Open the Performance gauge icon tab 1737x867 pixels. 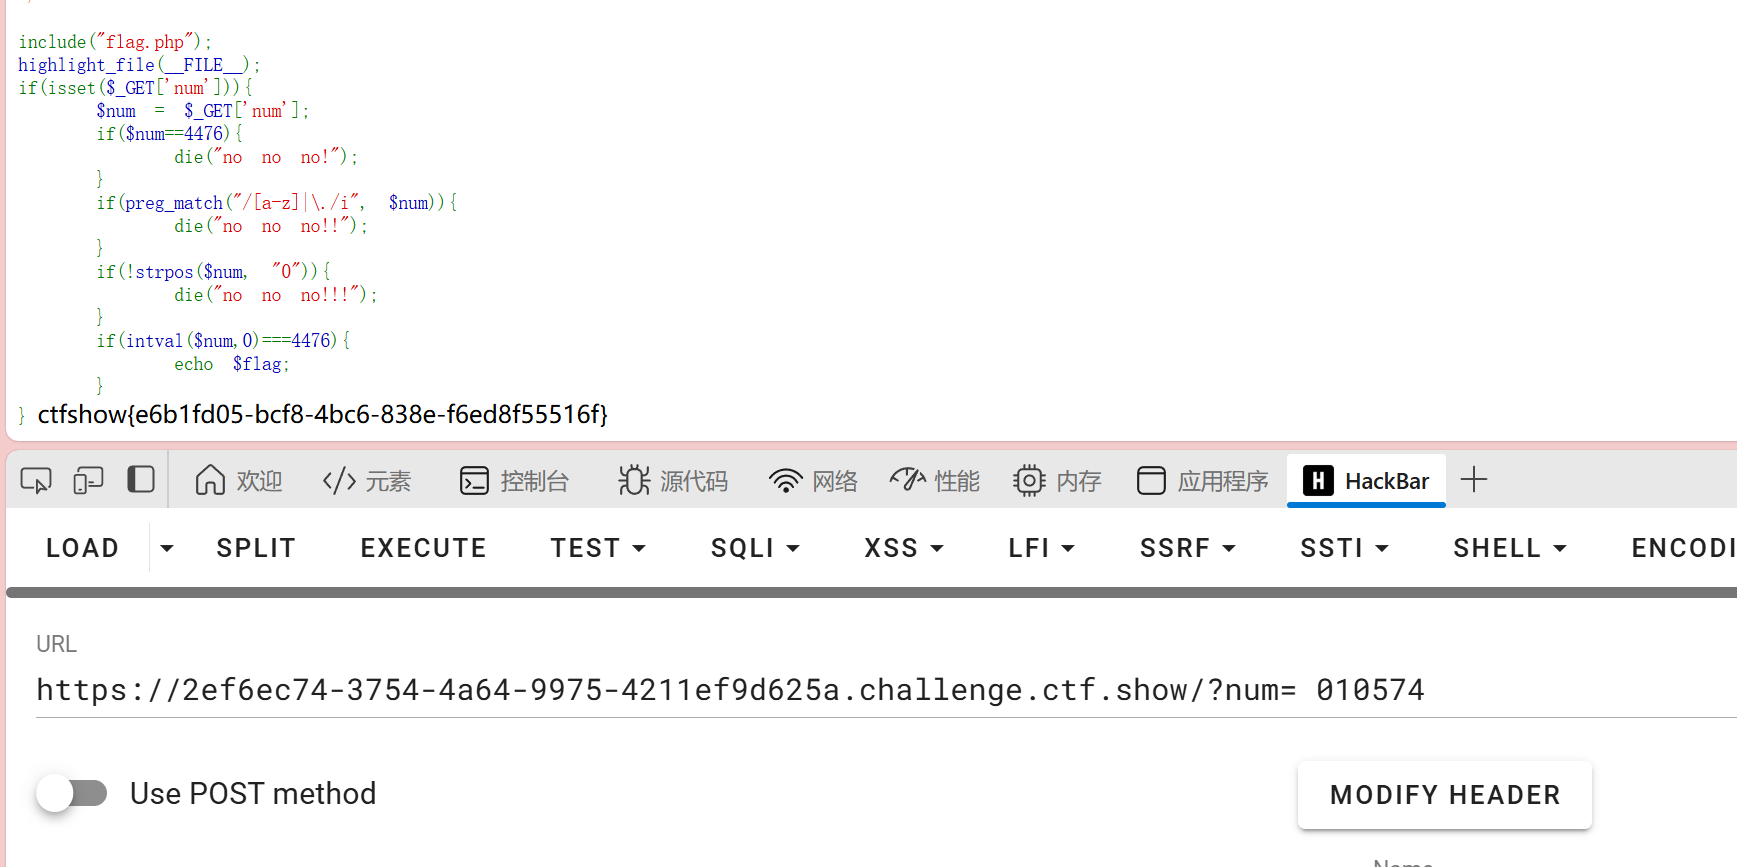tap(935, 481)
